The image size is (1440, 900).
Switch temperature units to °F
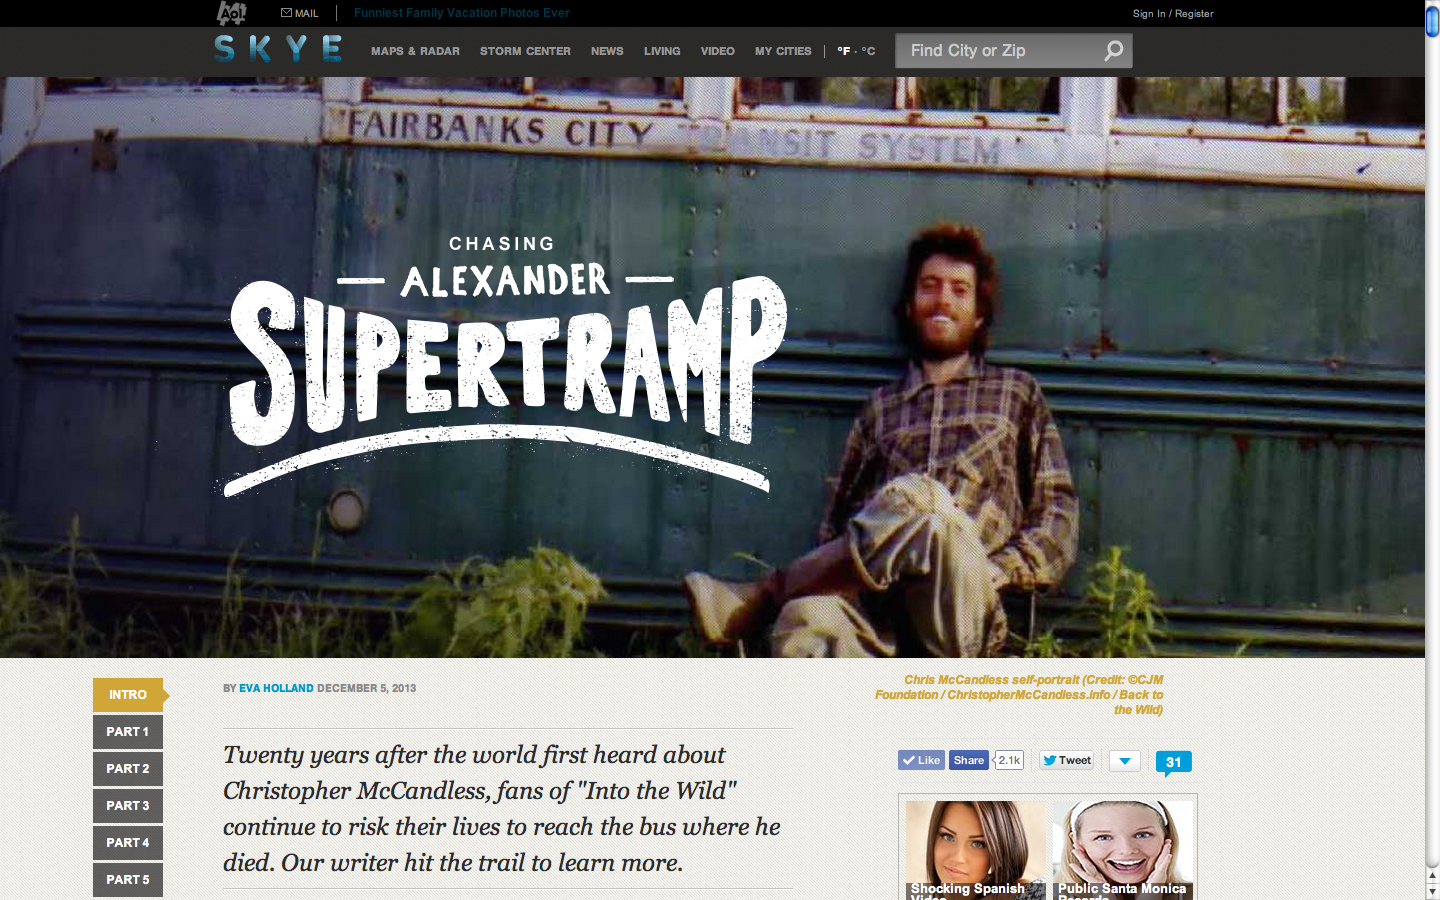point(843,51)
